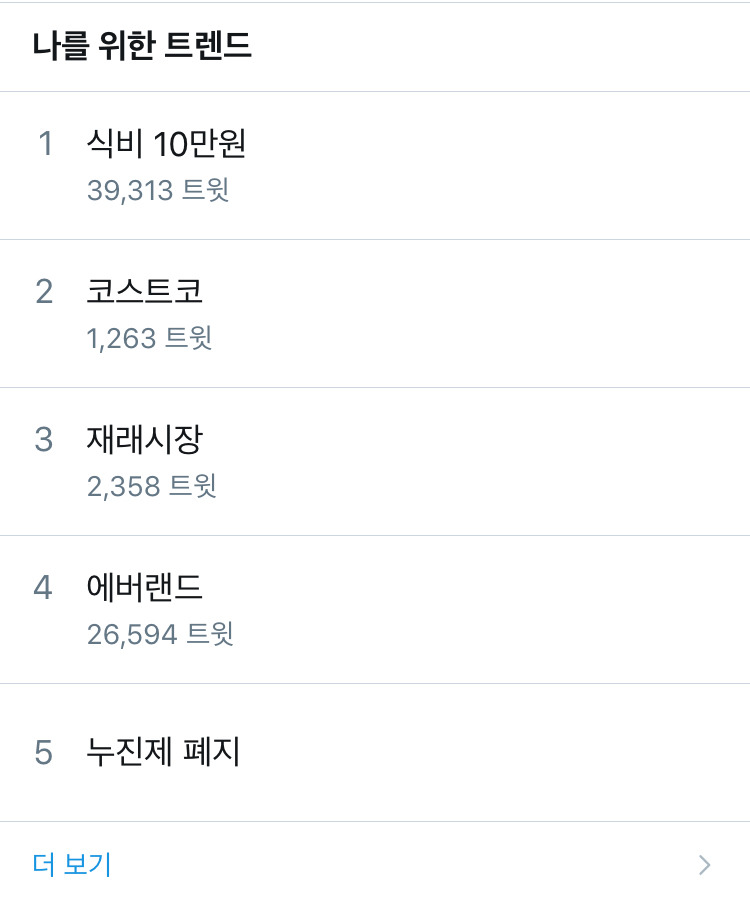Screen dimensions: 750x903
Task: Click the word 트윗 beside 1,263
Action: click(x=189, y=338)
